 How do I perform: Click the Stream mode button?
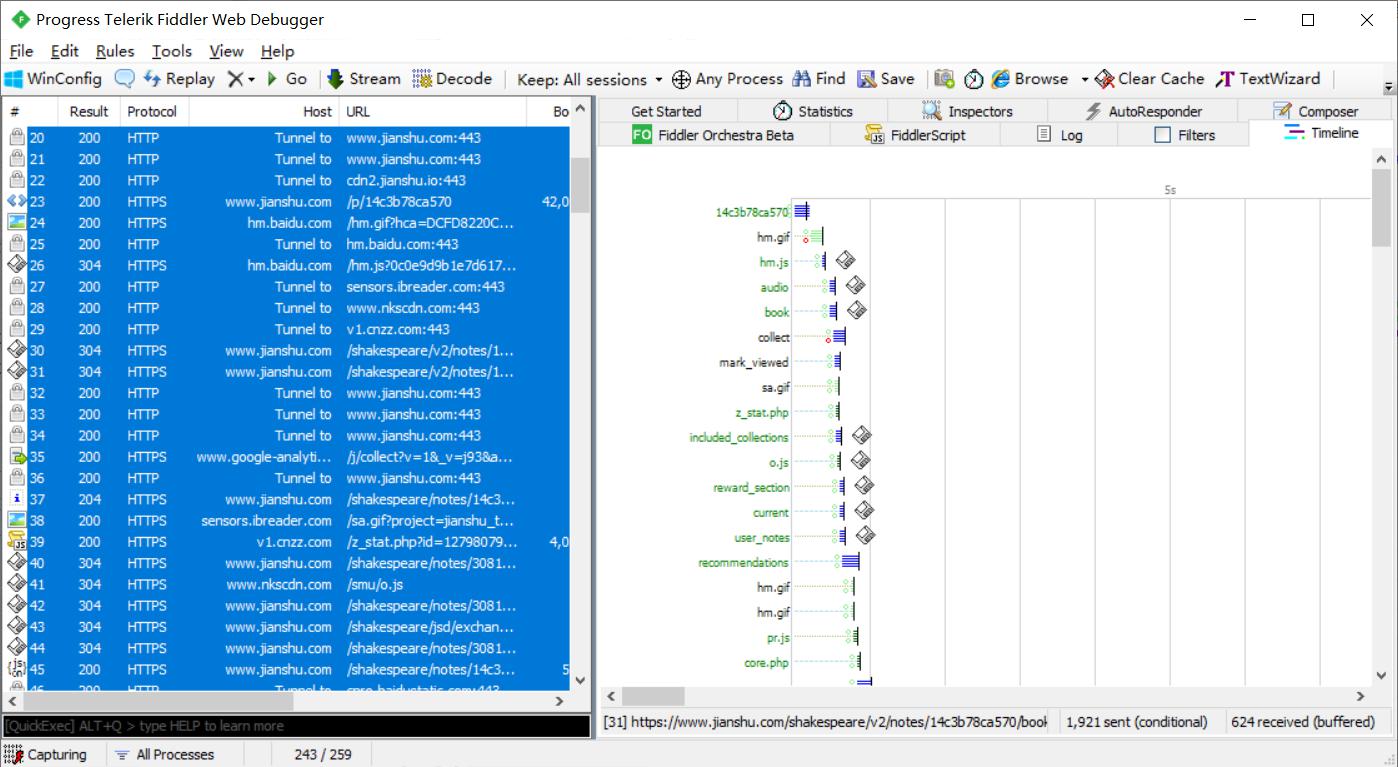coord(363,79)
